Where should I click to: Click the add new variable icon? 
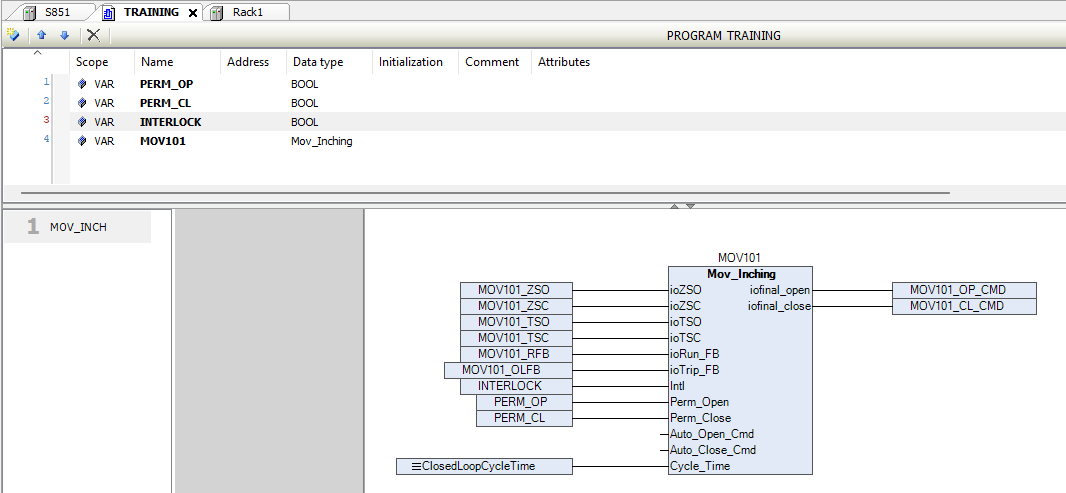click(13, 35)
